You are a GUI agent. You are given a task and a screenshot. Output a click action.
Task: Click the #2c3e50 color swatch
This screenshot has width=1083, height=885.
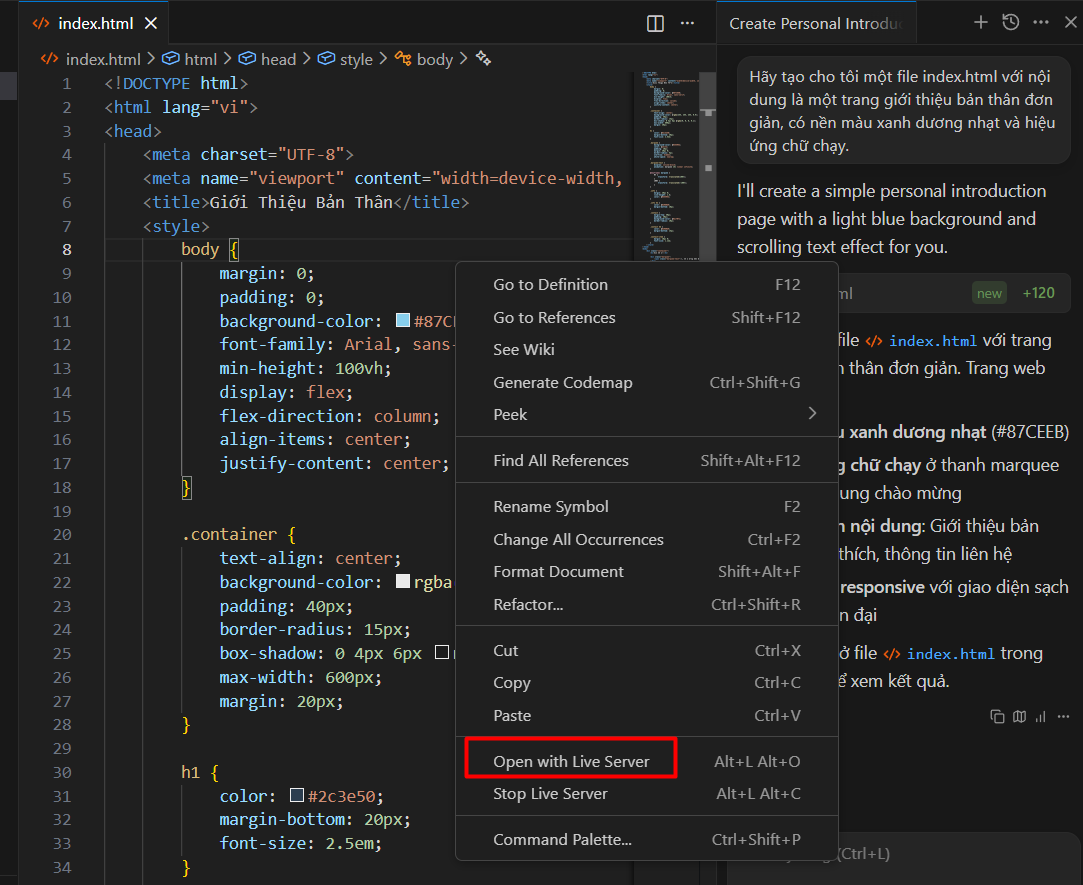(296, 796)
